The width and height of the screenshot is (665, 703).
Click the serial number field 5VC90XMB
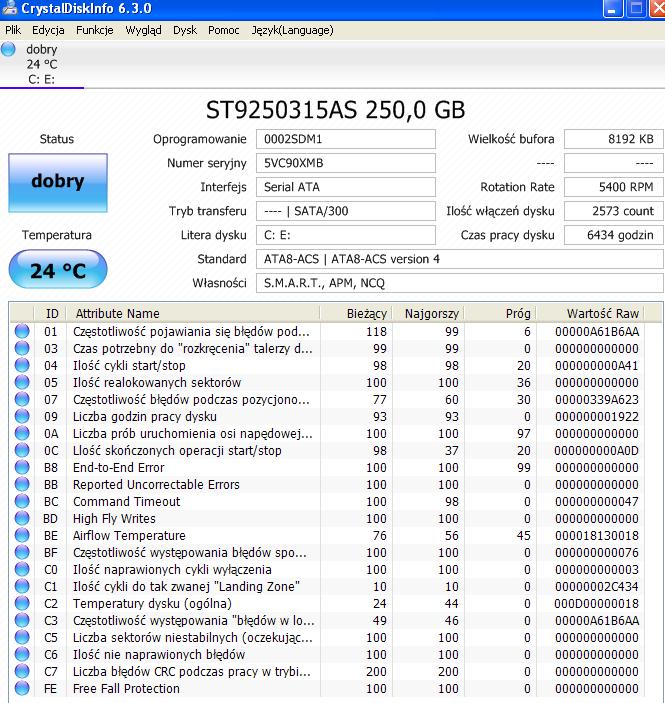345,163
